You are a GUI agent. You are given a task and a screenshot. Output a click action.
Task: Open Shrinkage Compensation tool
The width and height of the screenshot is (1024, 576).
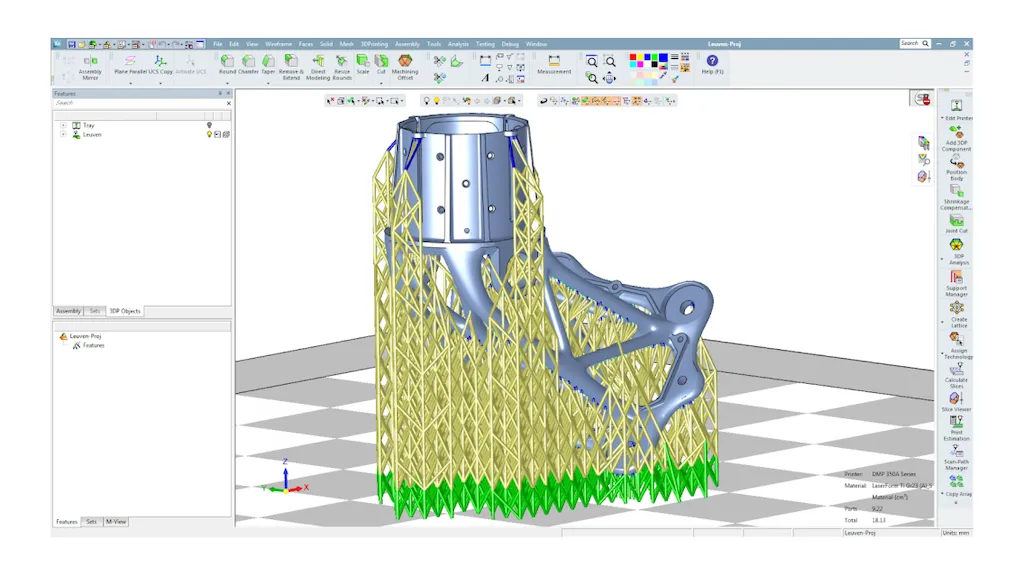point(956,197)
